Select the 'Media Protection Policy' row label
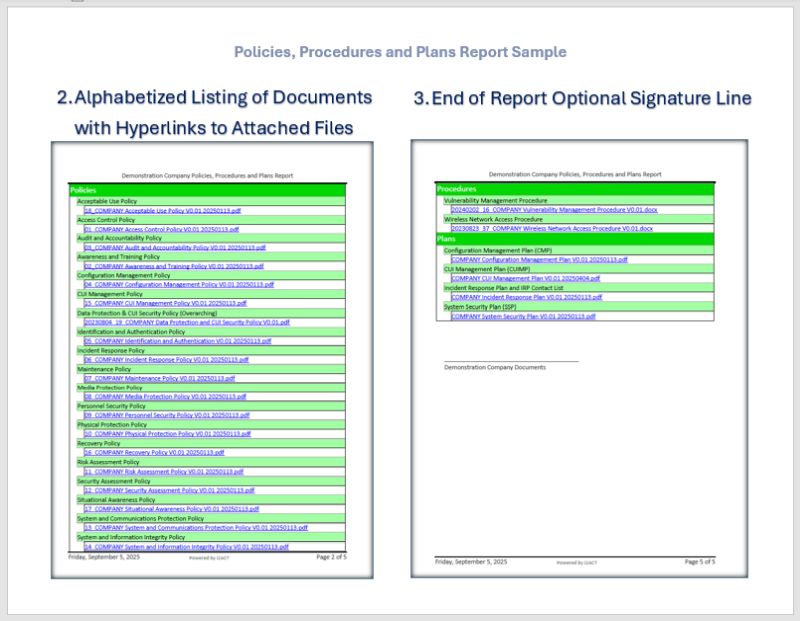 tap(110, 387)
